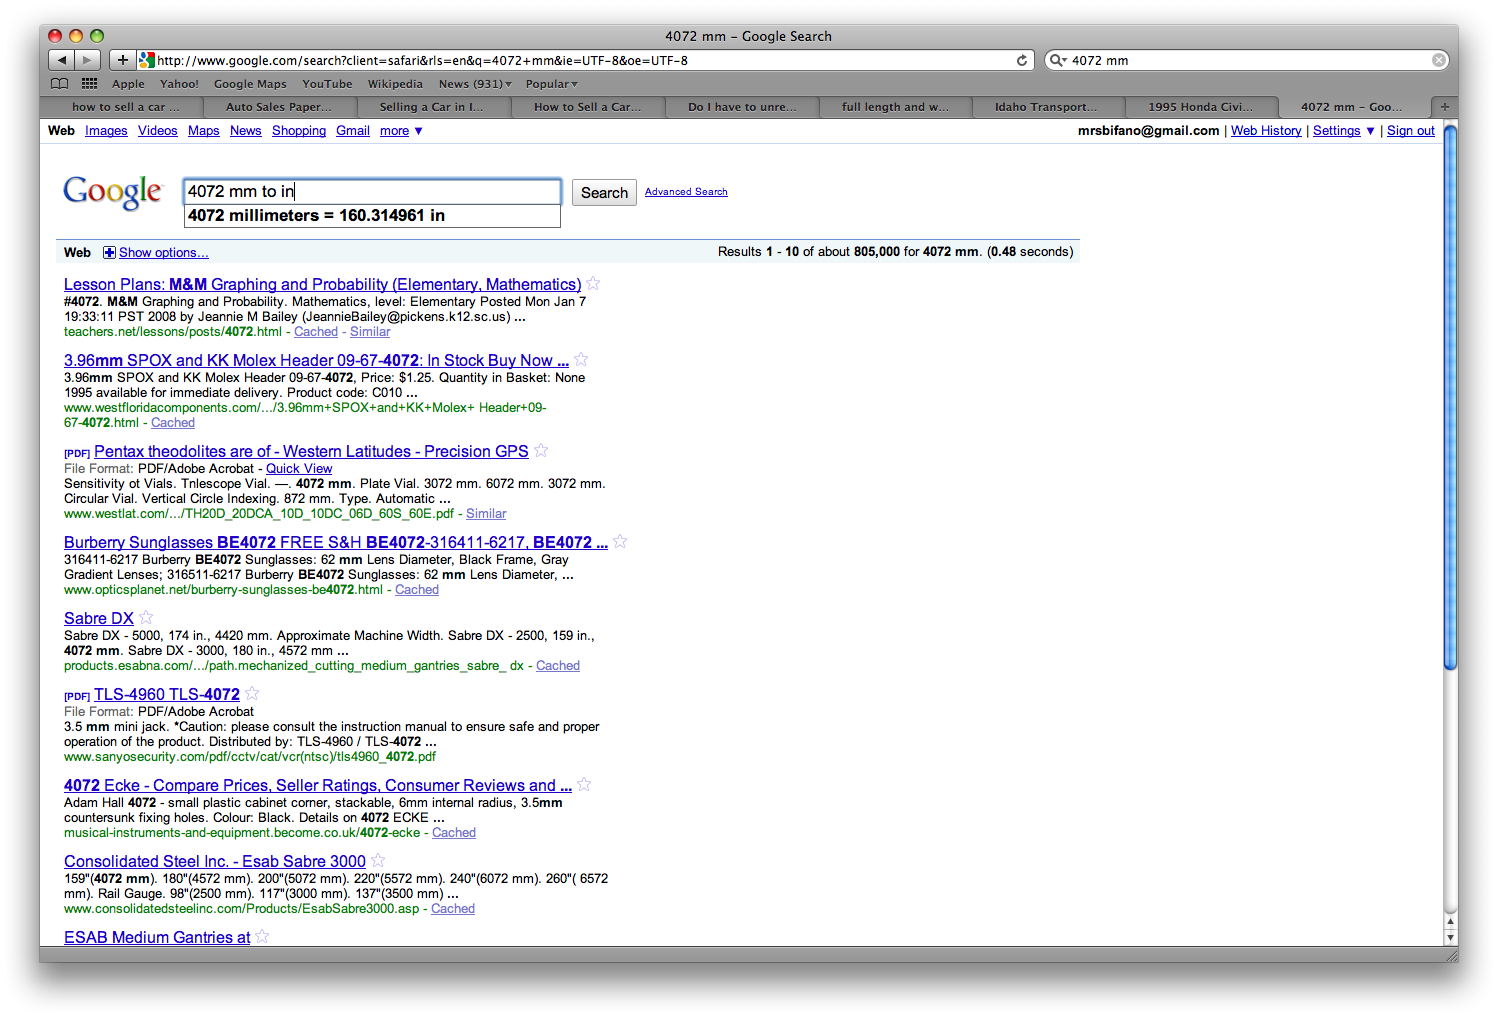The image size is (1498, 1017).
Task: Switch to the 'Do I have to unre...' tab
Action: coord(742,107)
